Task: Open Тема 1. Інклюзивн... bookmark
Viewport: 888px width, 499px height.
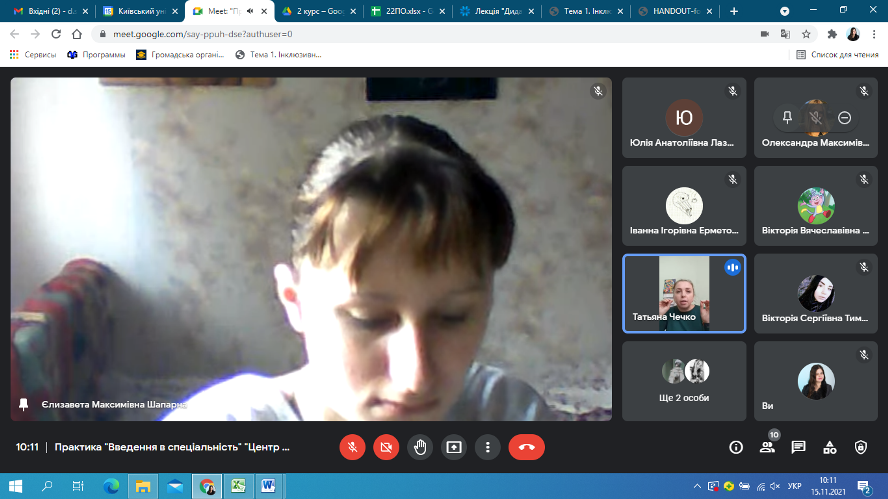Action: [x=279, y=54]
